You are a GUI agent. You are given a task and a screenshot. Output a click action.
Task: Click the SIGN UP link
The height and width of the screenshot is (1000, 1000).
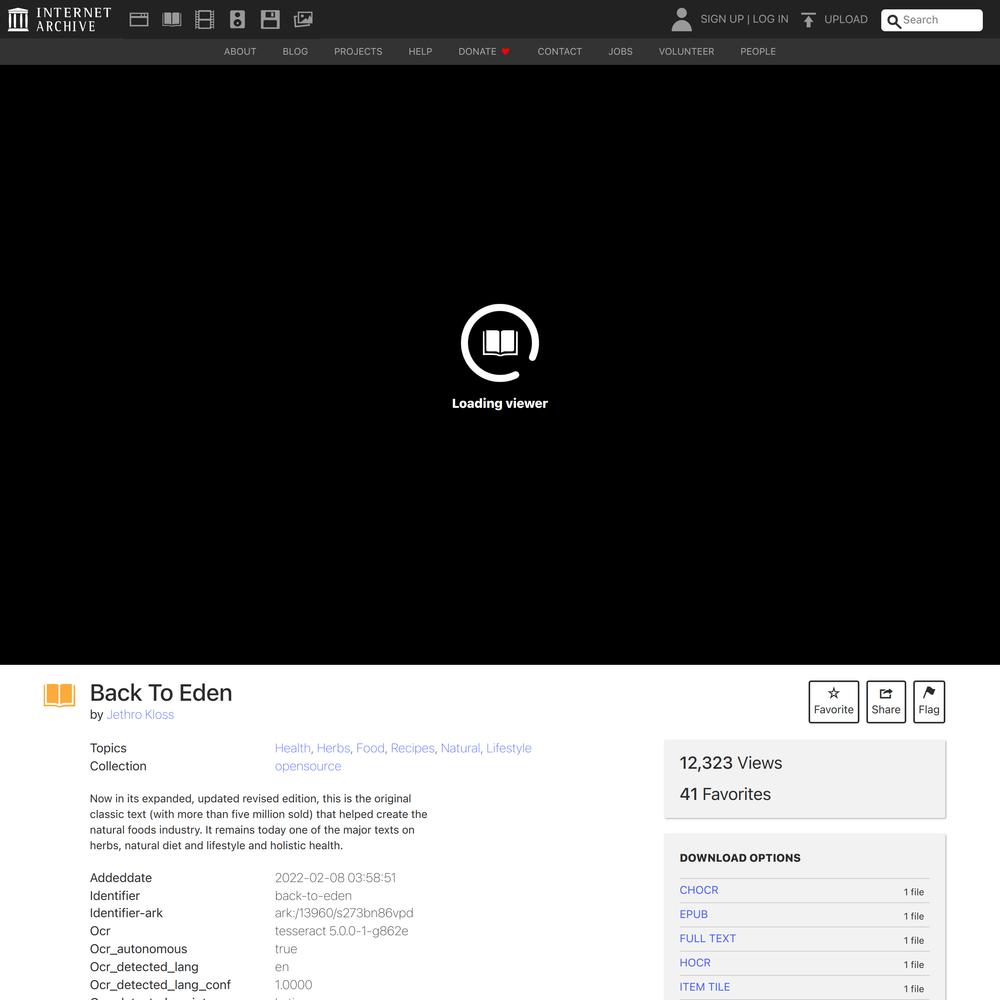point(722,19)
